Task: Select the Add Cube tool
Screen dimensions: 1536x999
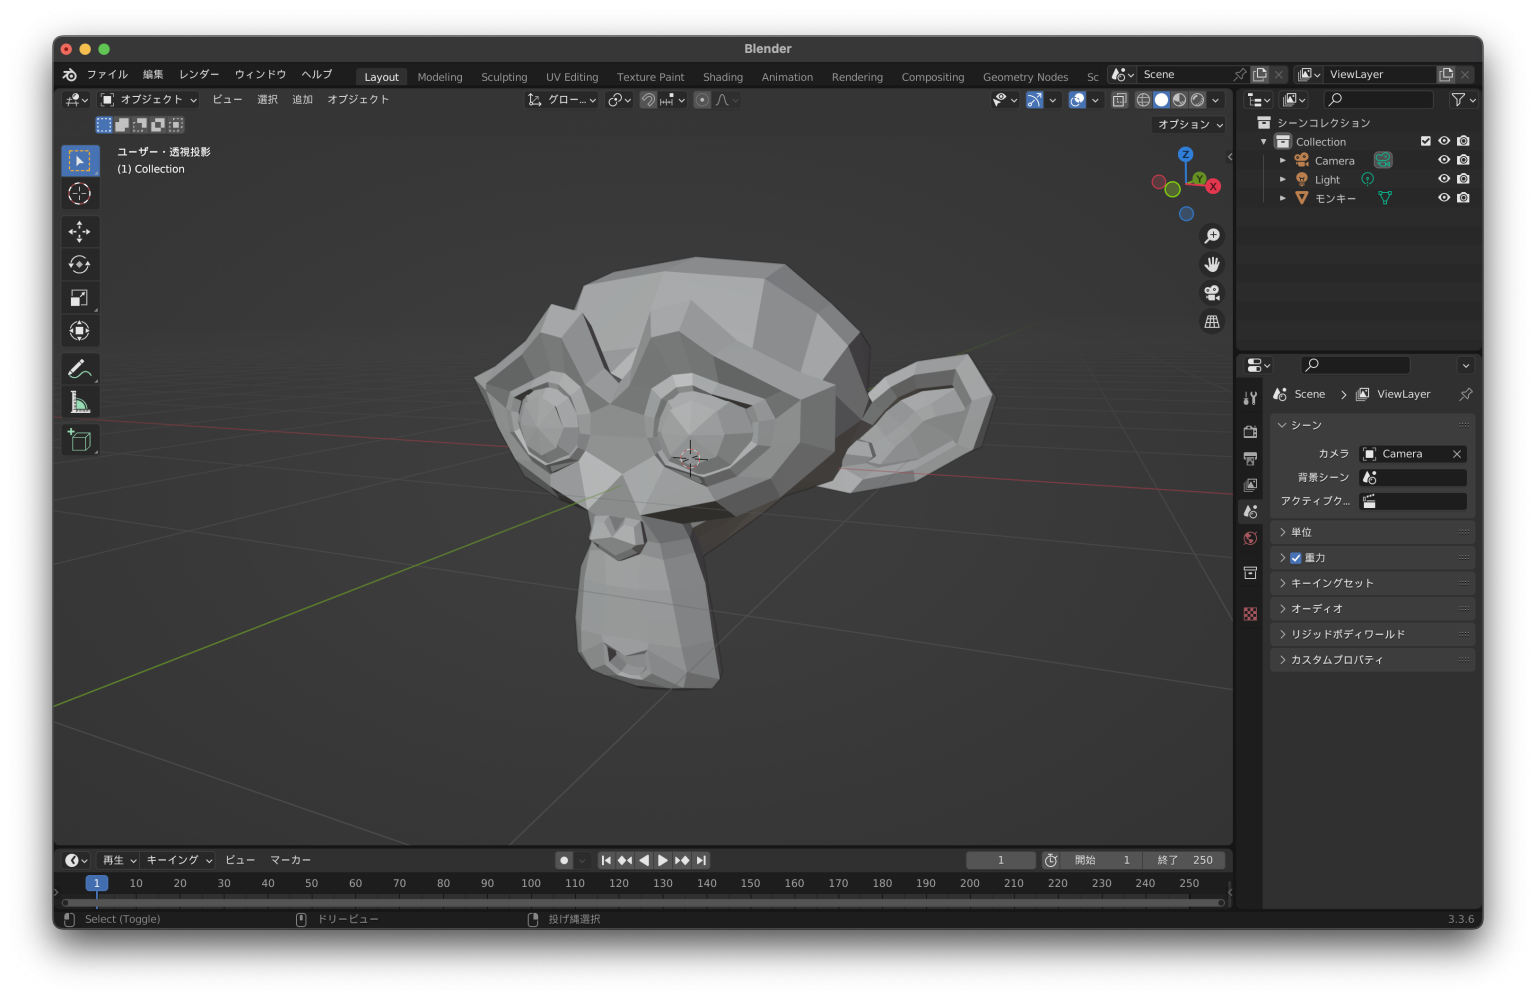Action: coord(79,440)
